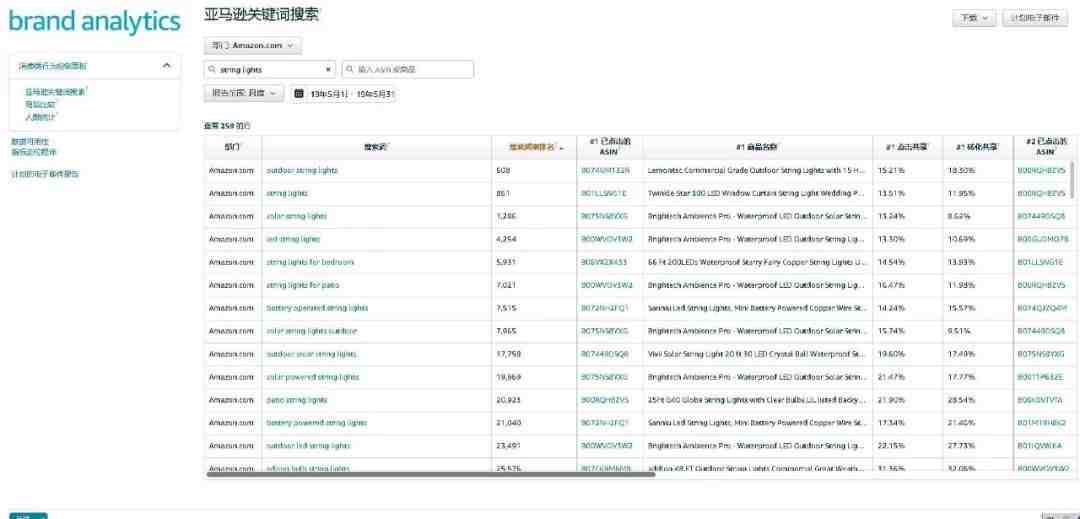Select the 'Lemontec Commercial Grade' product title cell
The image size is (1080, 519).
tap(756, 170)
